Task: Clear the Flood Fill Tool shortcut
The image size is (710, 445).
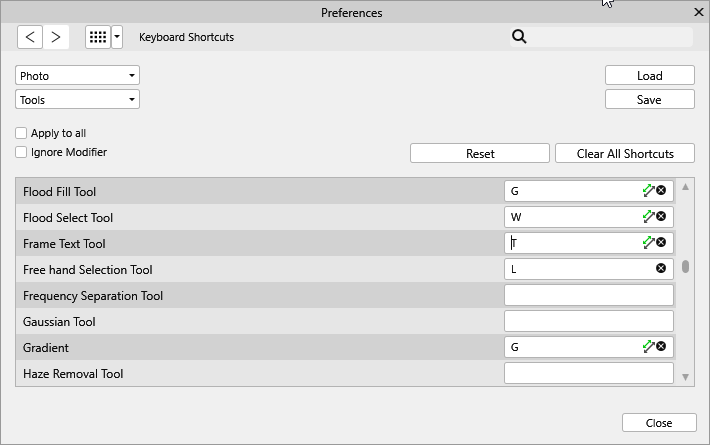Action: click(661, 190)
